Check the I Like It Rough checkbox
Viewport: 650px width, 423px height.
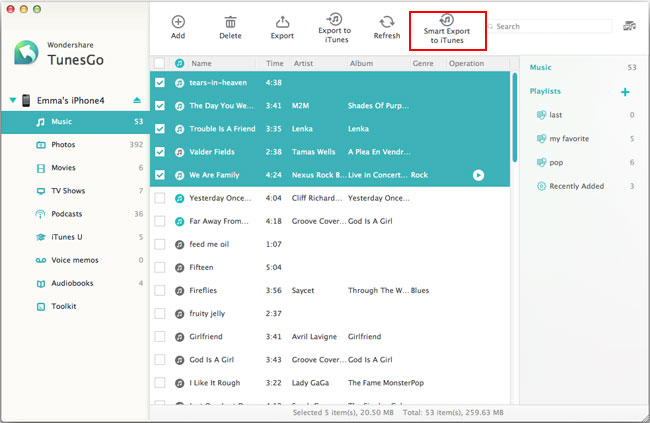coord(160,383)
